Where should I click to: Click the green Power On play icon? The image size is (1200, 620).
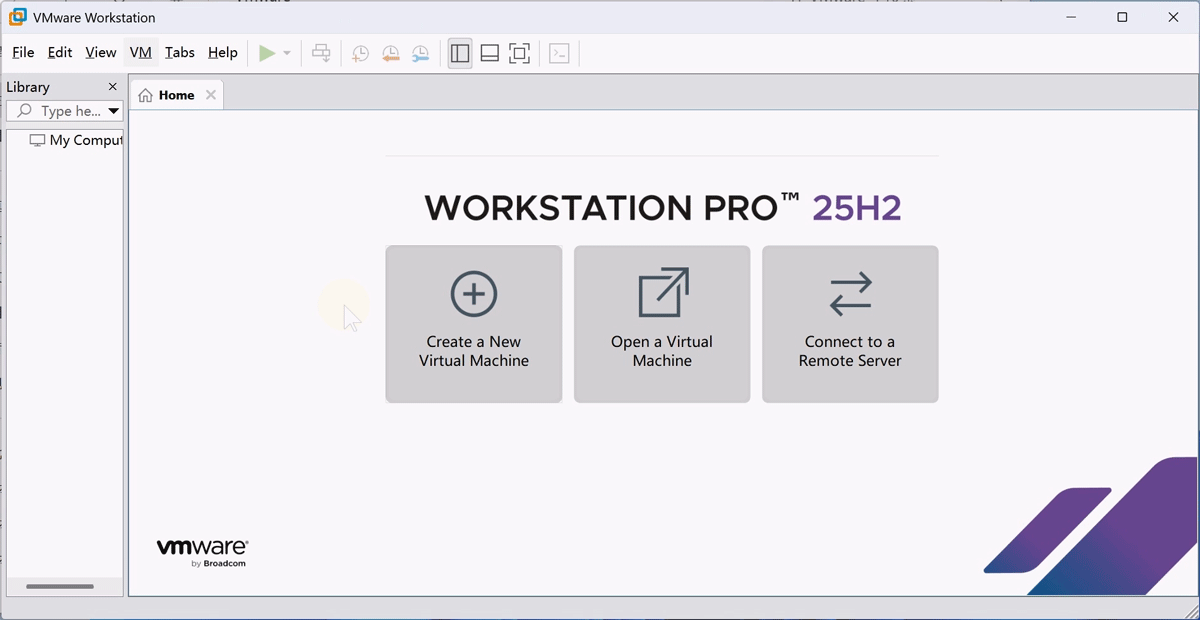[267, 53]
